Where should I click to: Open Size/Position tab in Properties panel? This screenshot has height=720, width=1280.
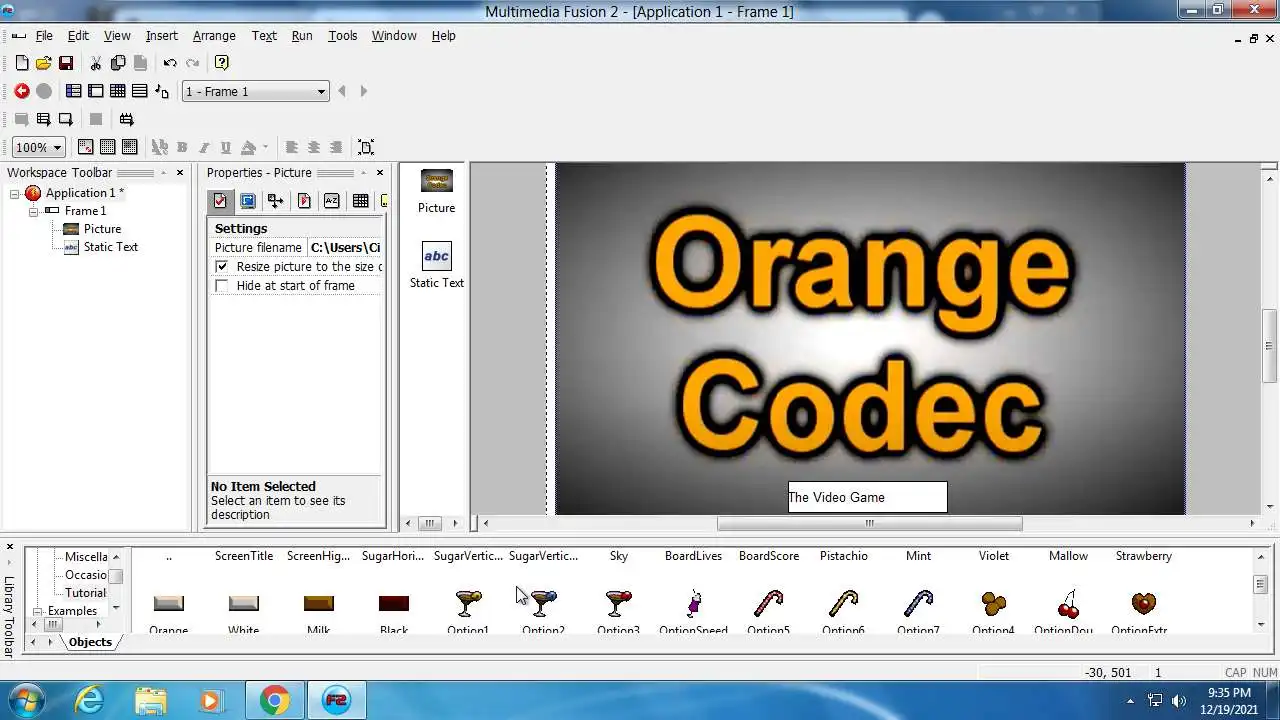(x=276, y=201)
